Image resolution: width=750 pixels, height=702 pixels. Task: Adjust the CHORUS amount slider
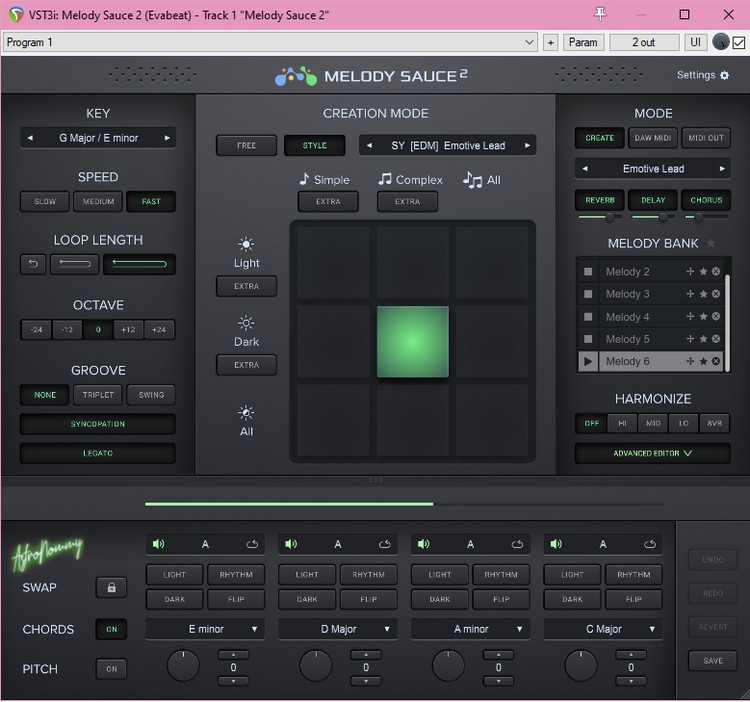click(x=706, y=217)
